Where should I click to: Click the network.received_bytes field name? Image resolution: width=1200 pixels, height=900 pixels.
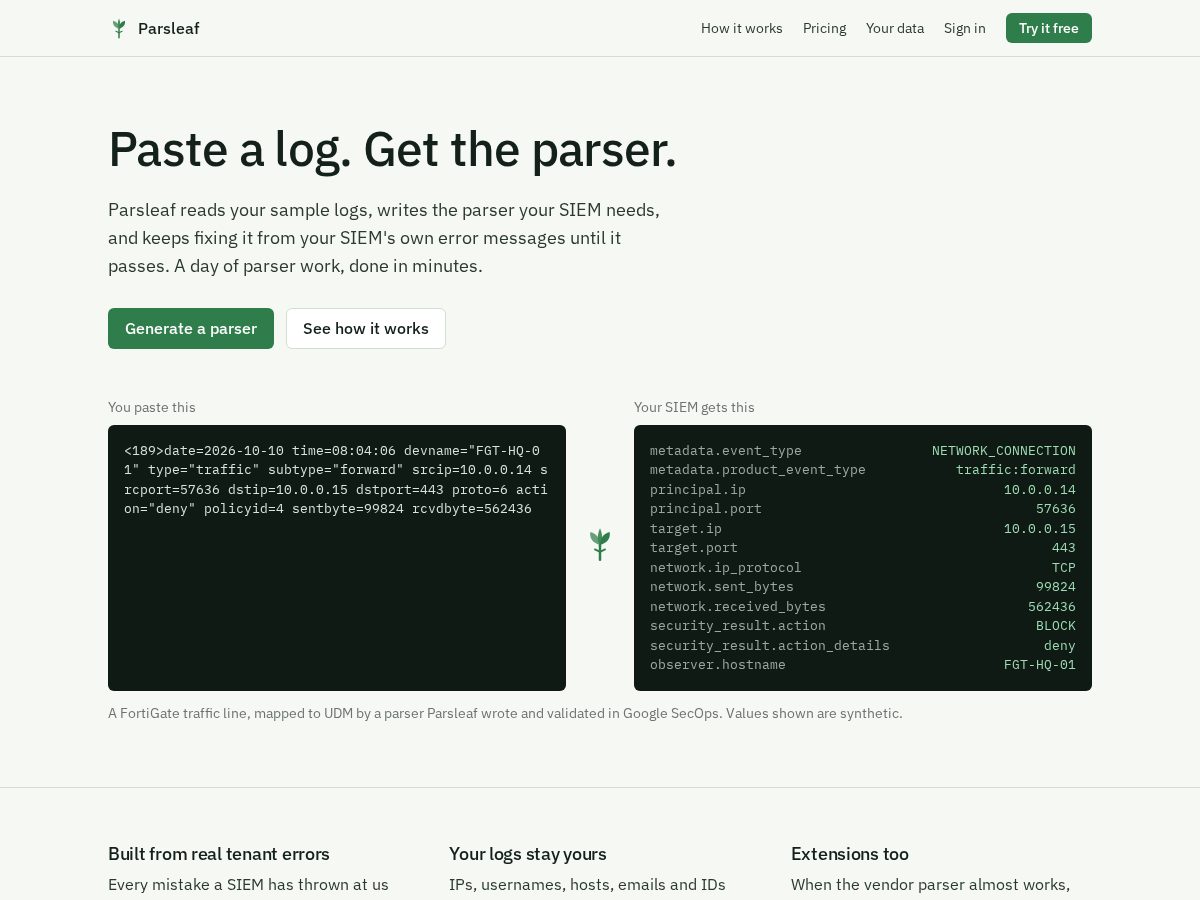[738, 607]
